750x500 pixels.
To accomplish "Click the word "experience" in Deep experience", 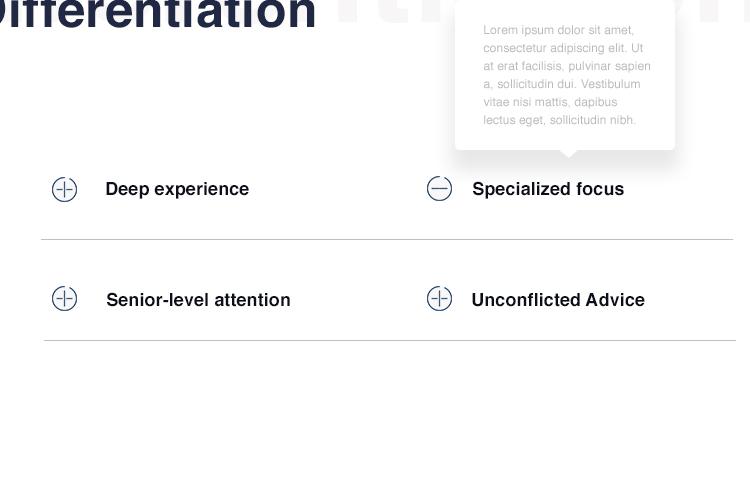I will tap(201, 189).
